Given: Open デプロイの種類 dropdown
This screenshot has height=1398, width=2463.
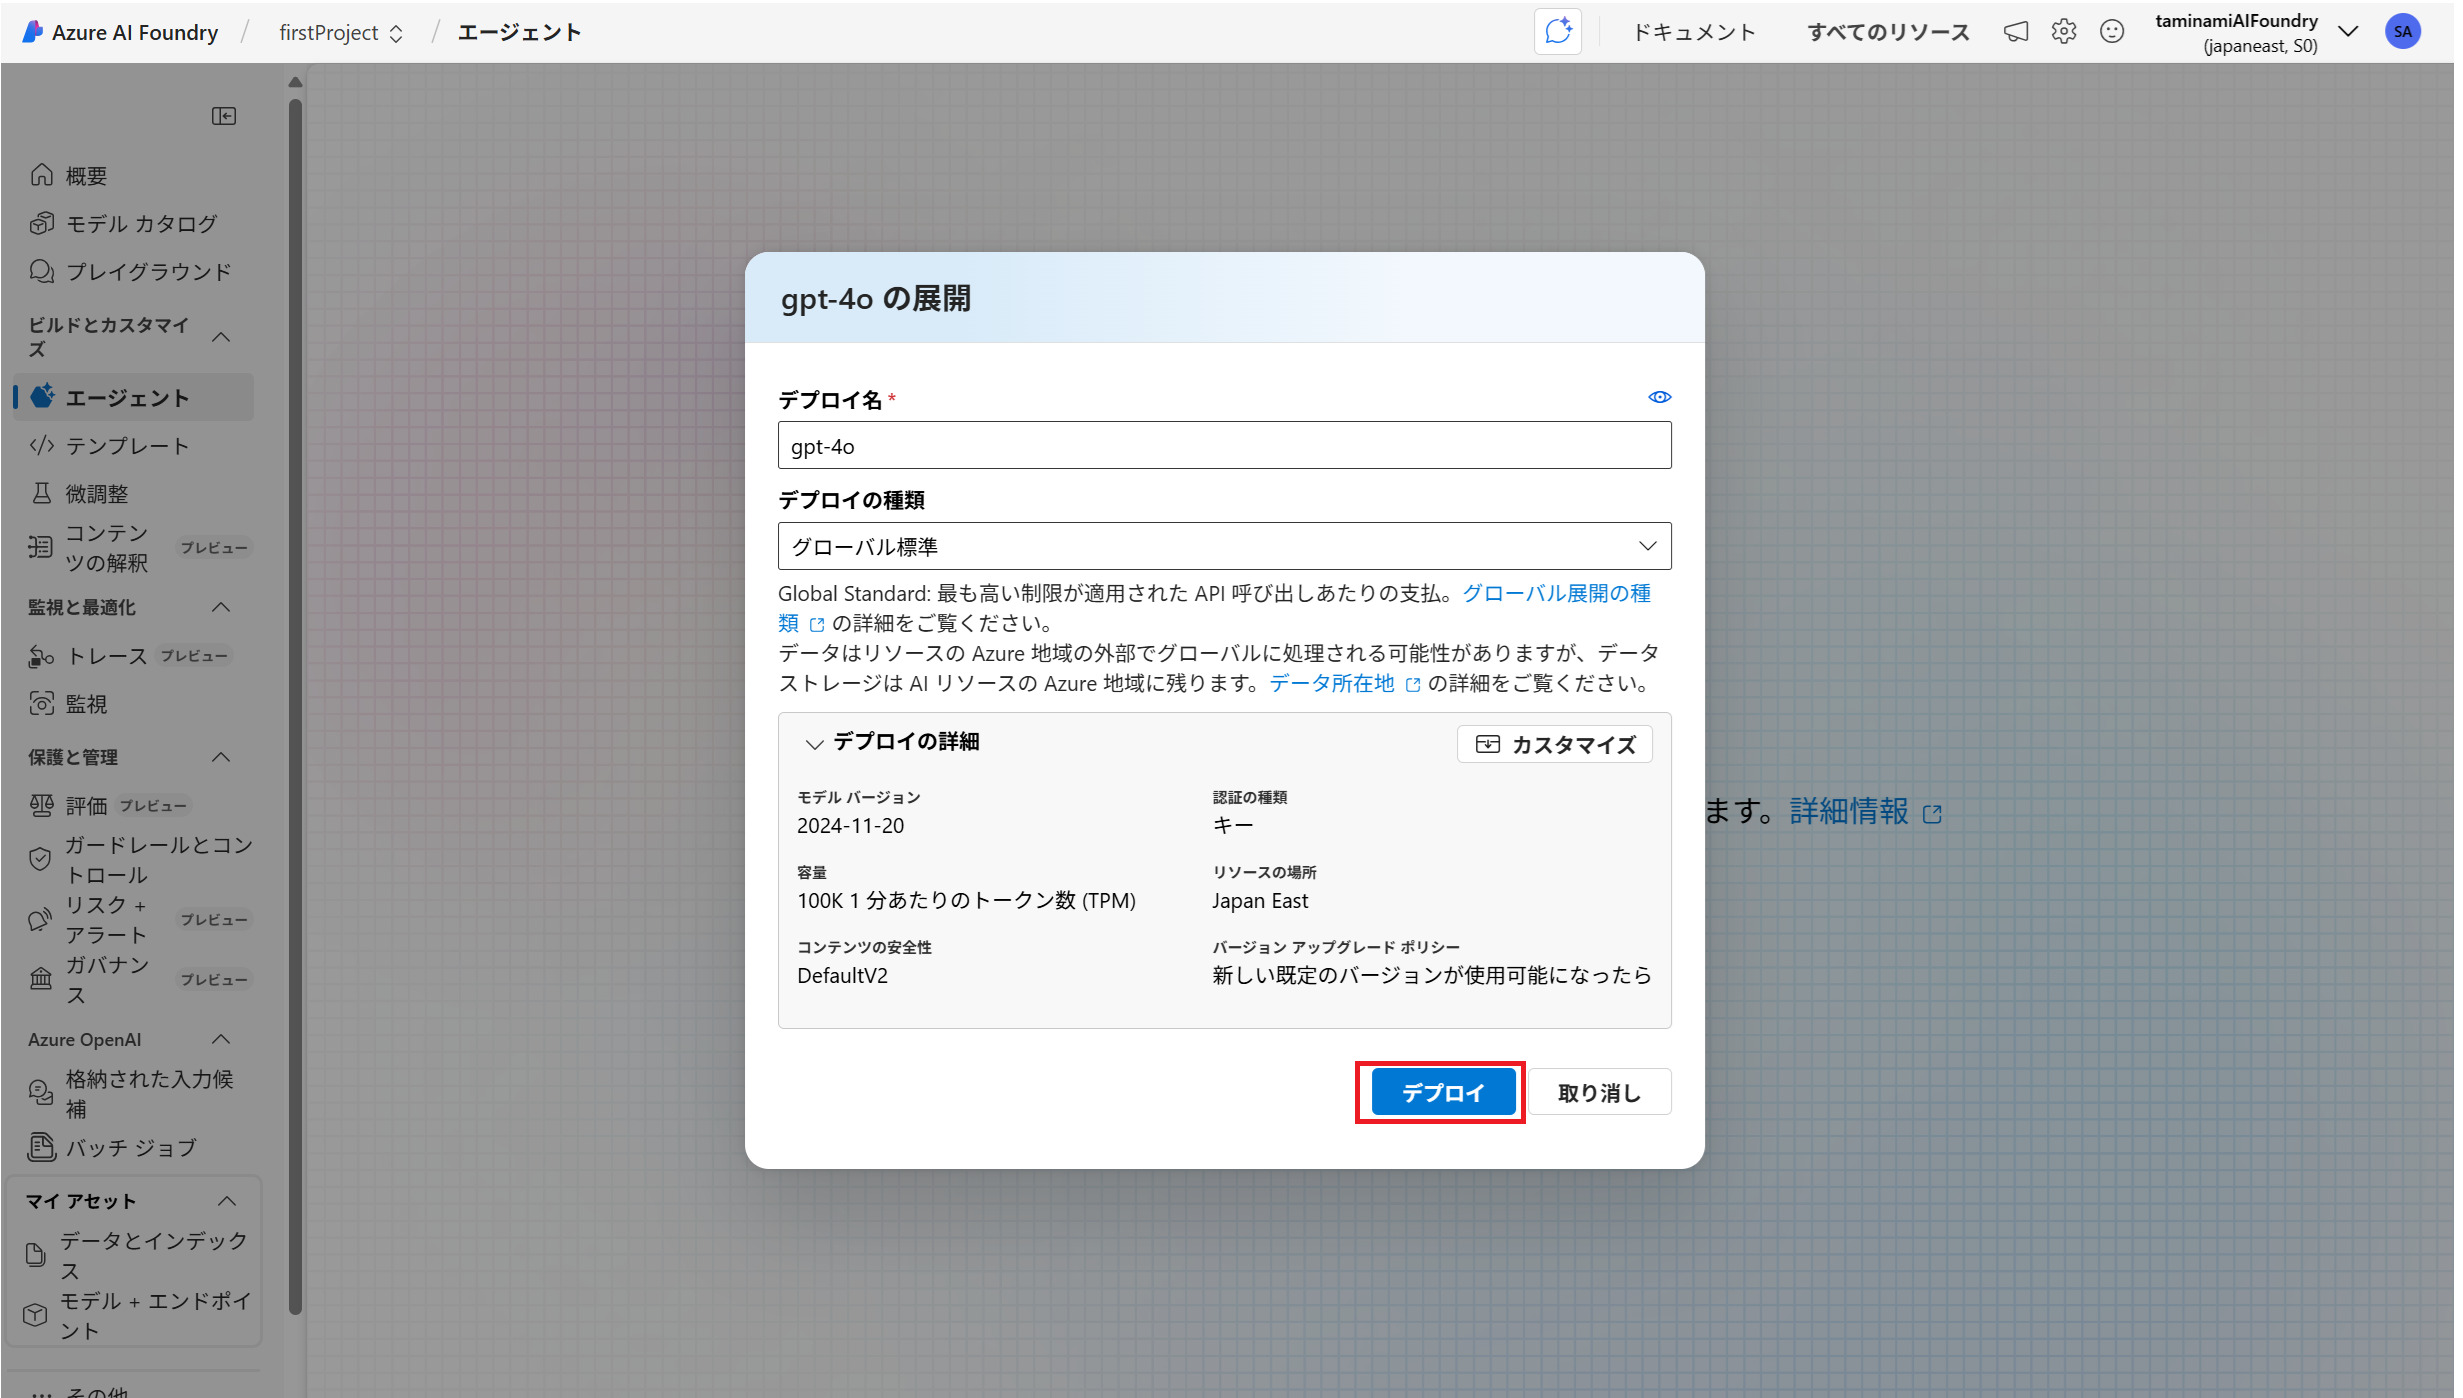Looking at the screenshot, I should [1224, 546].
